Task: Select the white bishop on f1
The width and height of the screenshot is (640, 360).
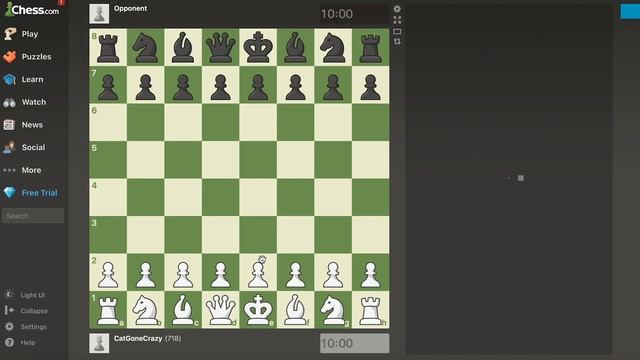Action: 296,310
